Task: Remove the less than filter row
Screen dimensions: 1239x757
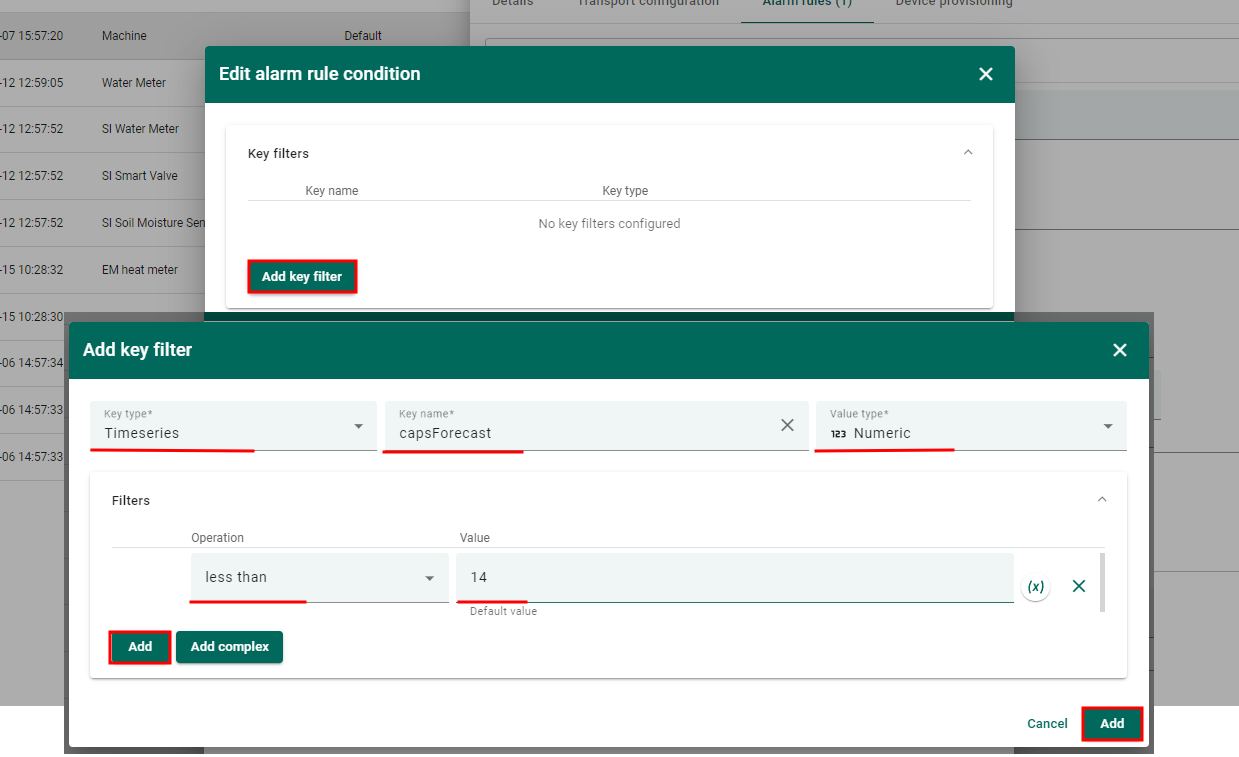Action: click(1078, 587)
